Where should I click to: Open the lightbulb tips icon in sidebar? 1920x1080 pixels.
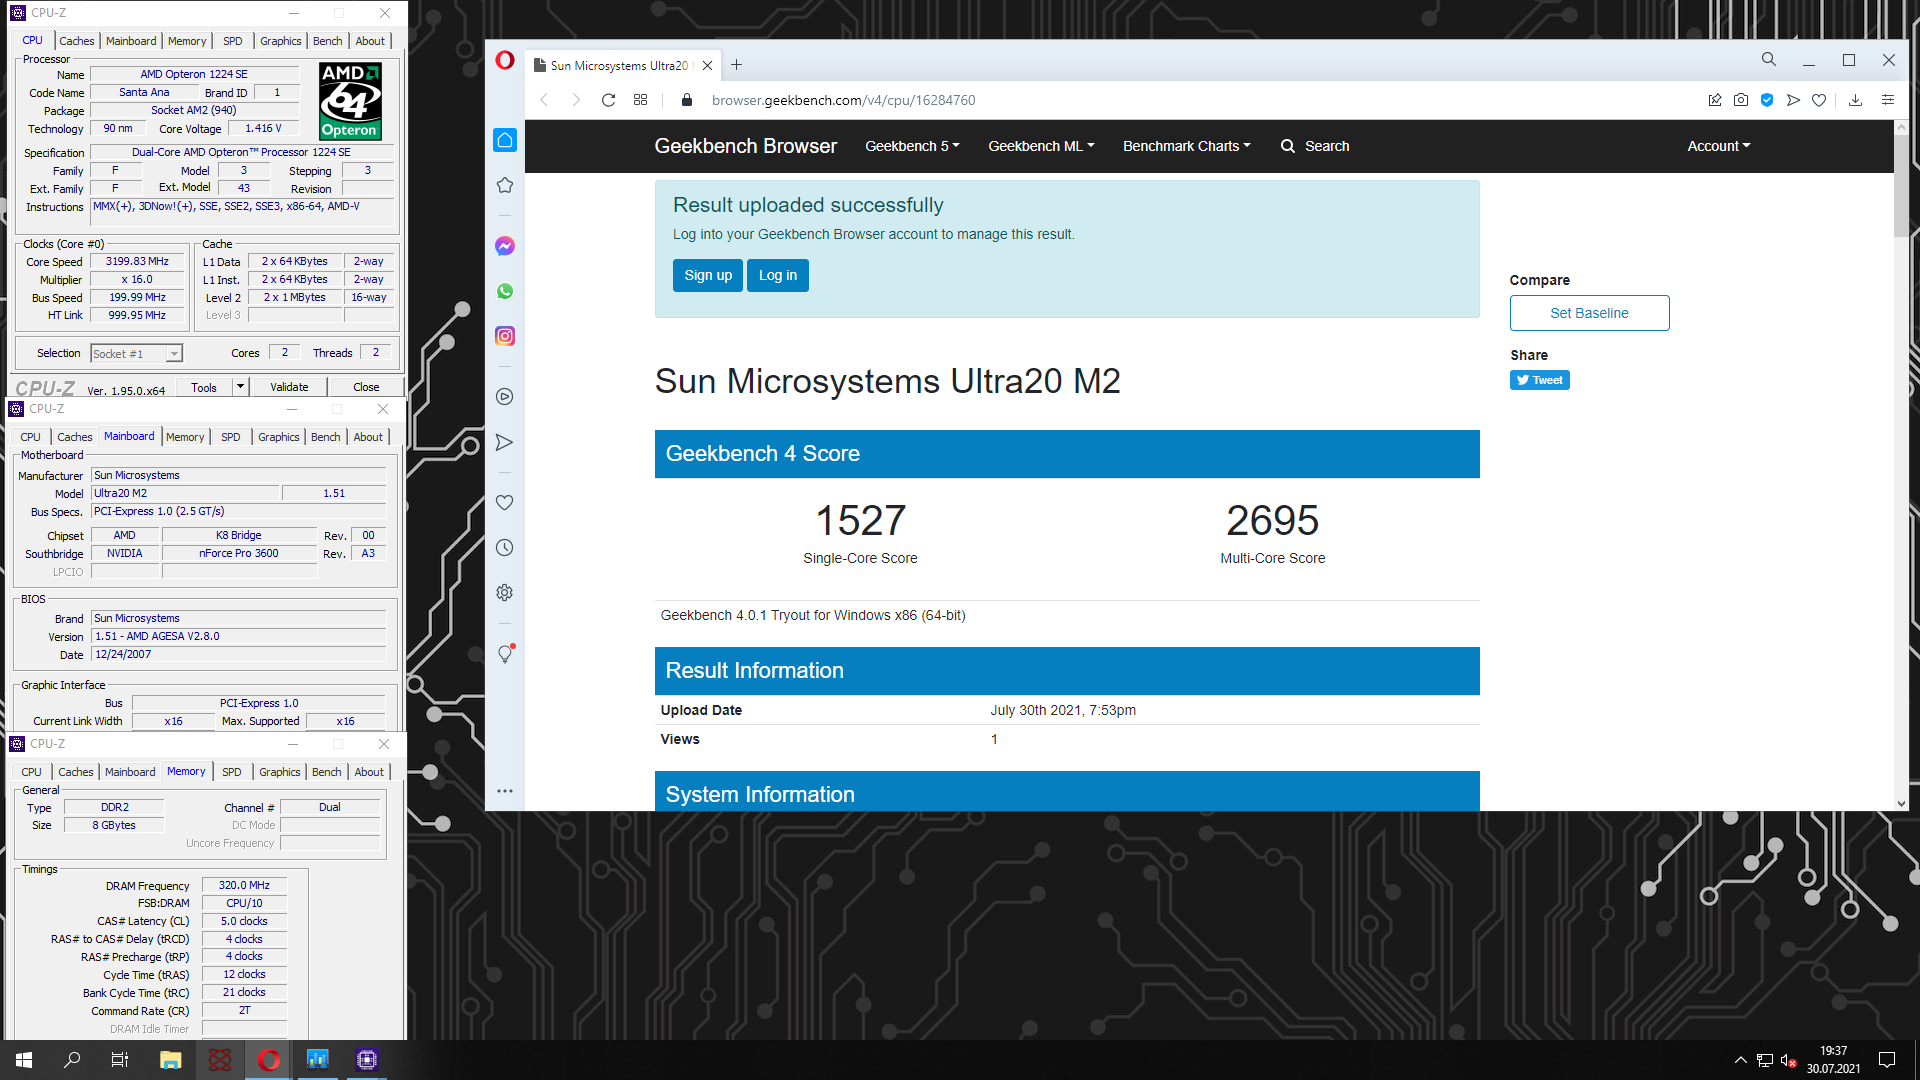pyautogui.click(x=505, y=653)
